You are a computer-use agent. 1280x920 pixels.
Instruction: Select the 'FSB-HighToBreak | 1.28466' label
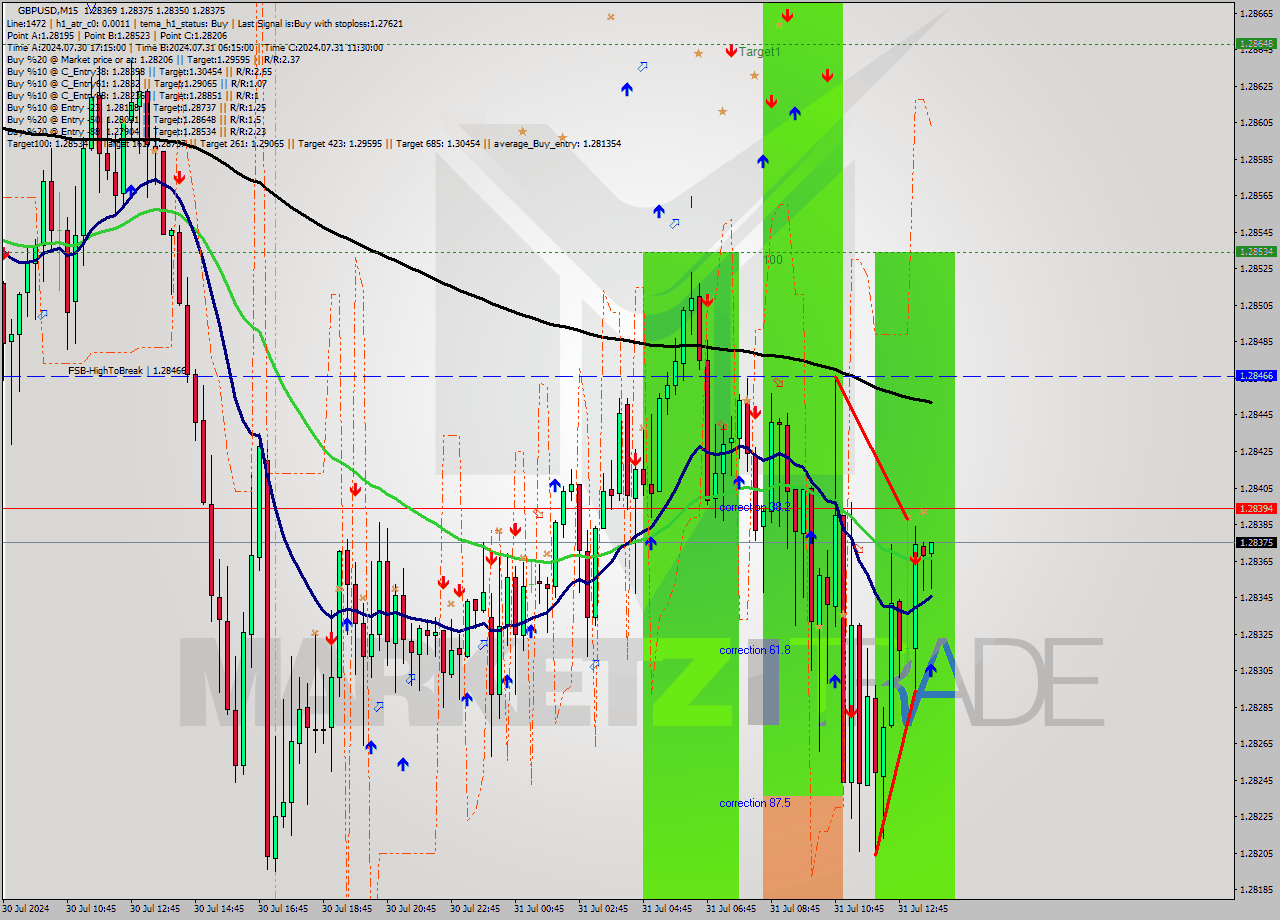[127, 371]
